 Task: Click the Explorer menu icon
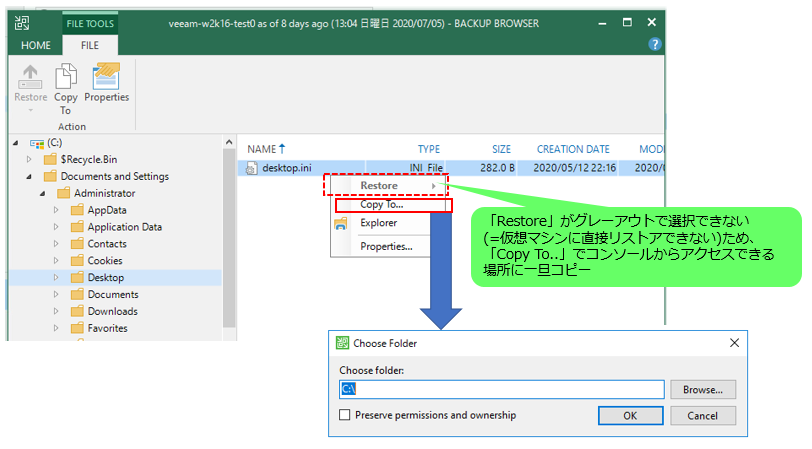click(x=341, y=223)
